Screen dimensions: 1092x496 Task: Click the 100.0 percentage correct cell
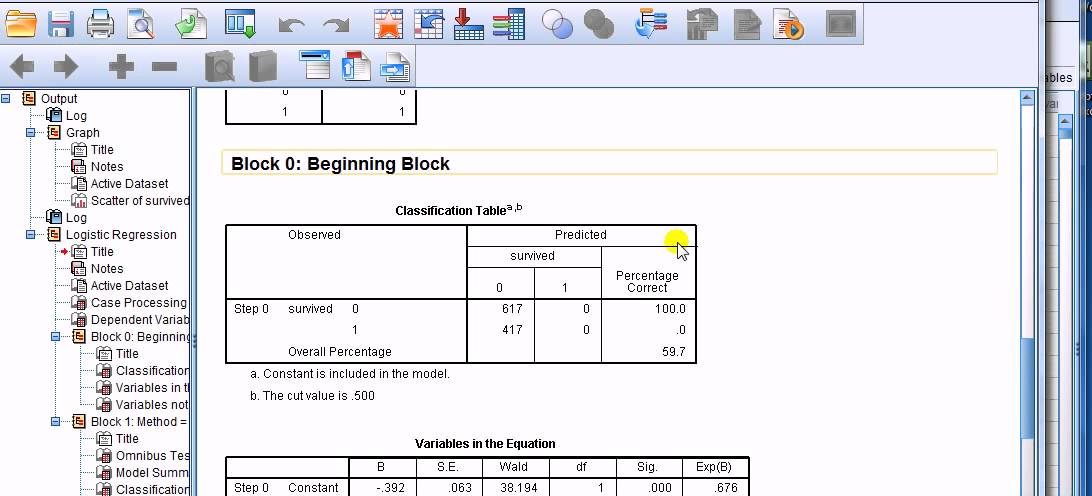point(670,309)
